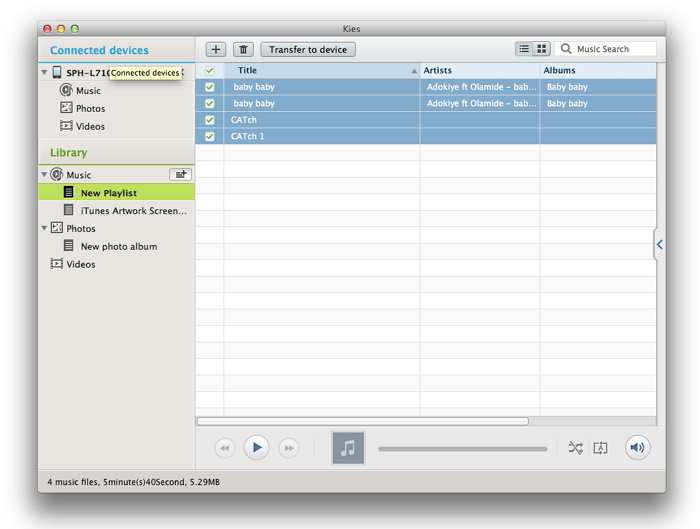Screen dimensions: 700x529
Task: Click the New photo album list icon
Action: pyautogui.click(x=68, y=246)
